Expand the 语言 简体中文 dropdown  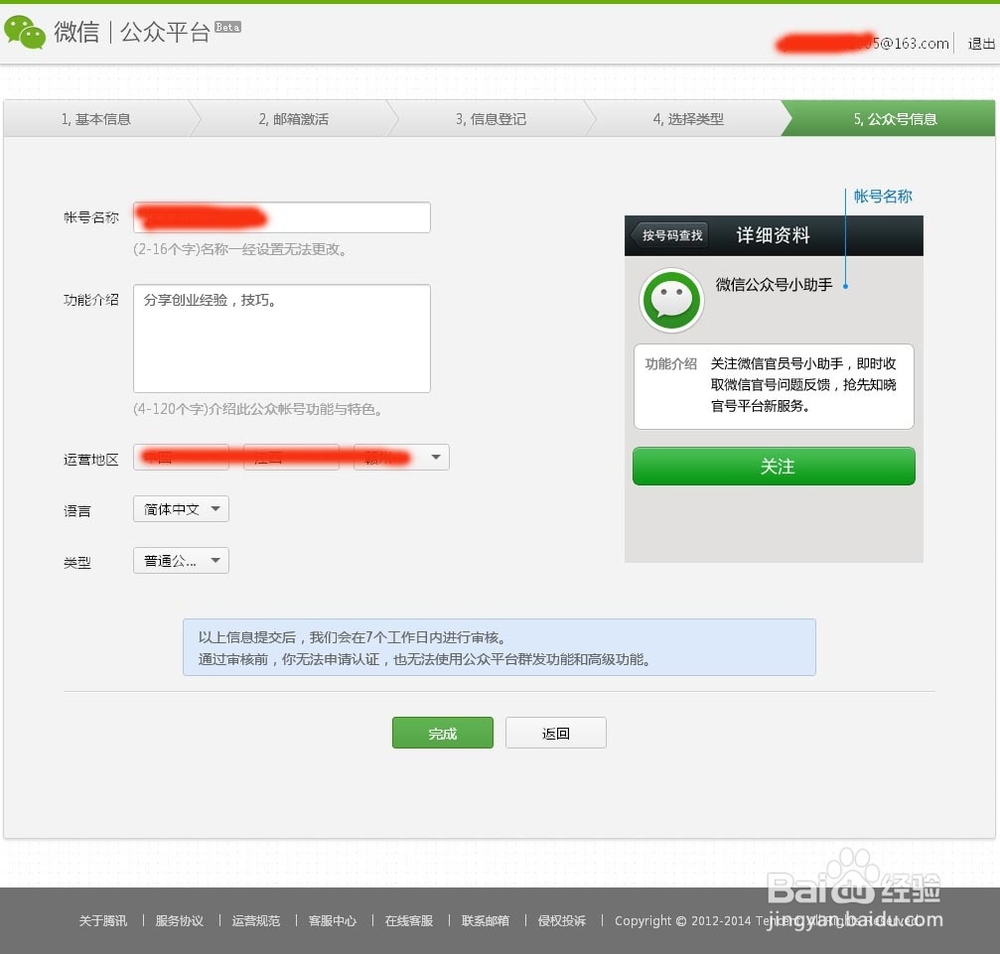[181, 509]
